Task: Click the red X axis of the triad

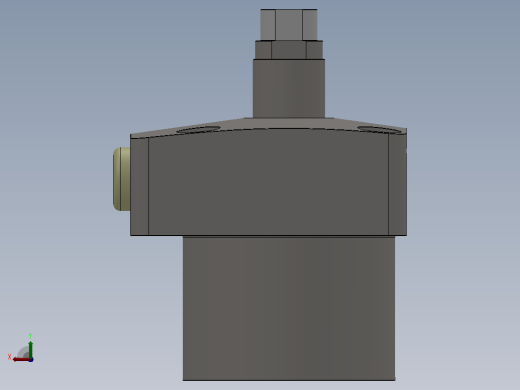Action: 22,359
